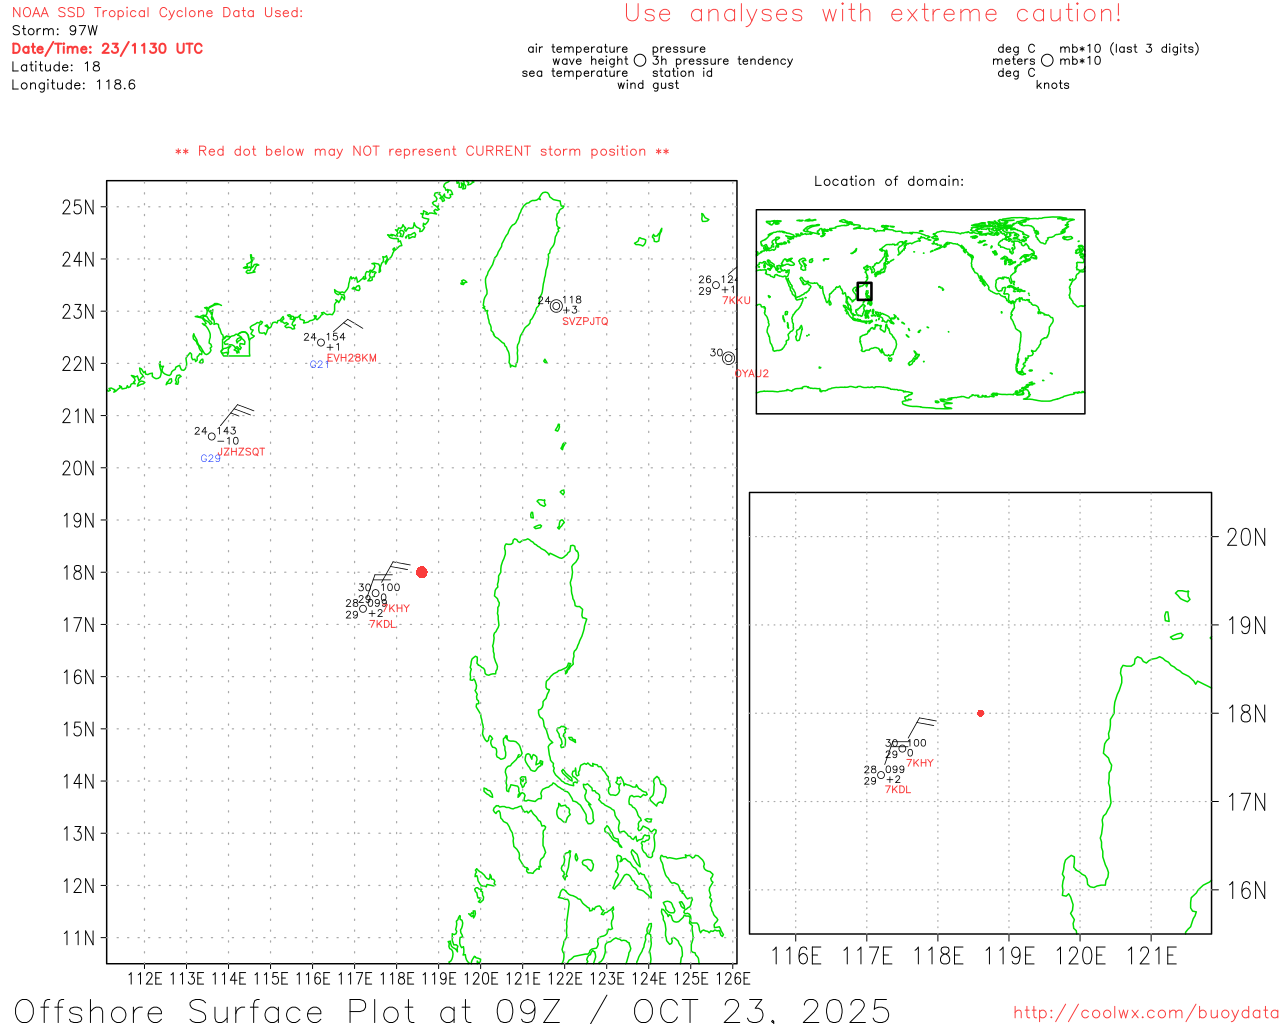Click the blue G21 gust label

pos(319,365)
